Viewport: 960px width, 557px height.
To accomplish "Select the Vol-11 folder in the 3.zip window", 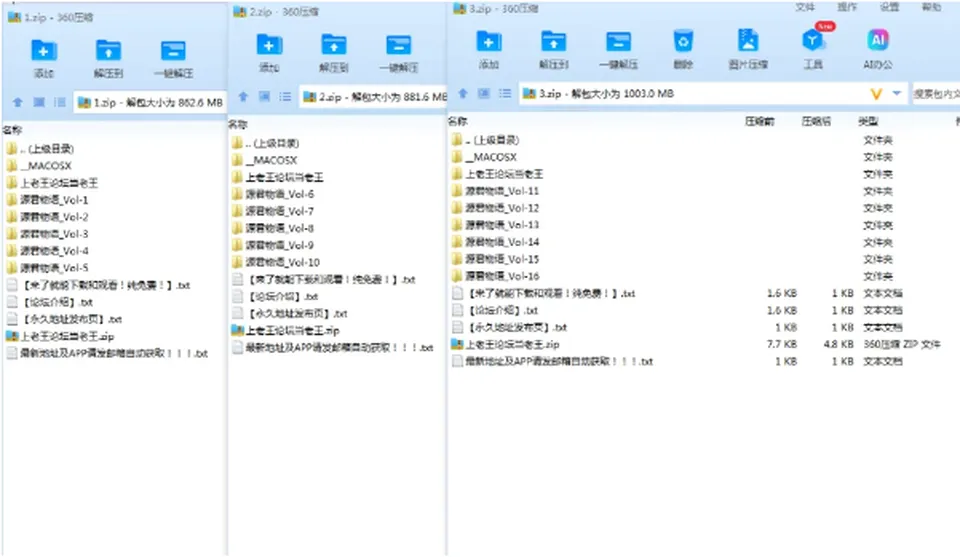I will [x=495, y=191].
